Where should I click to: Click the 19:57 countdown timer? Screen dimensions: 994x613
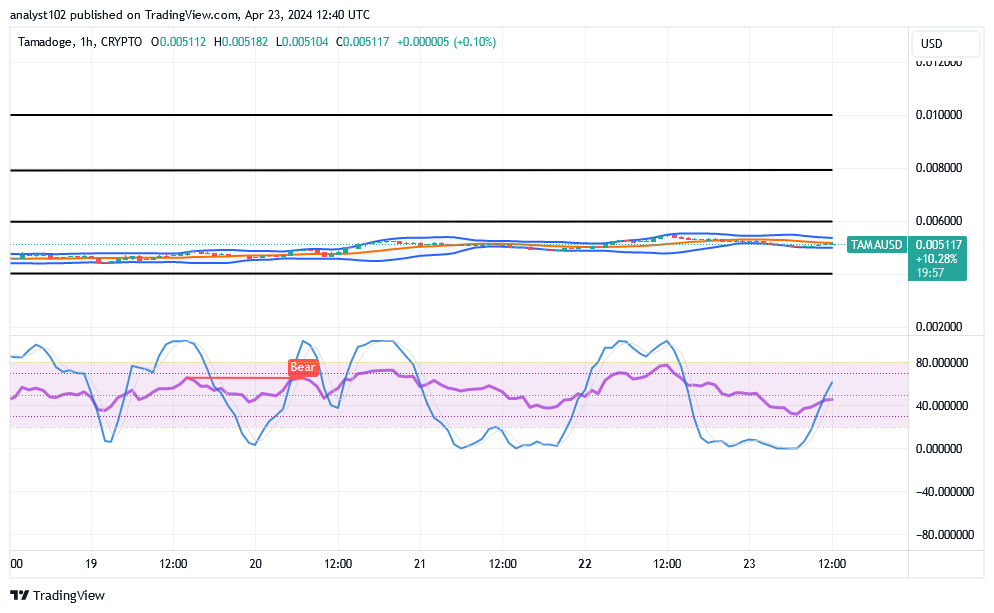click(930, 273)
